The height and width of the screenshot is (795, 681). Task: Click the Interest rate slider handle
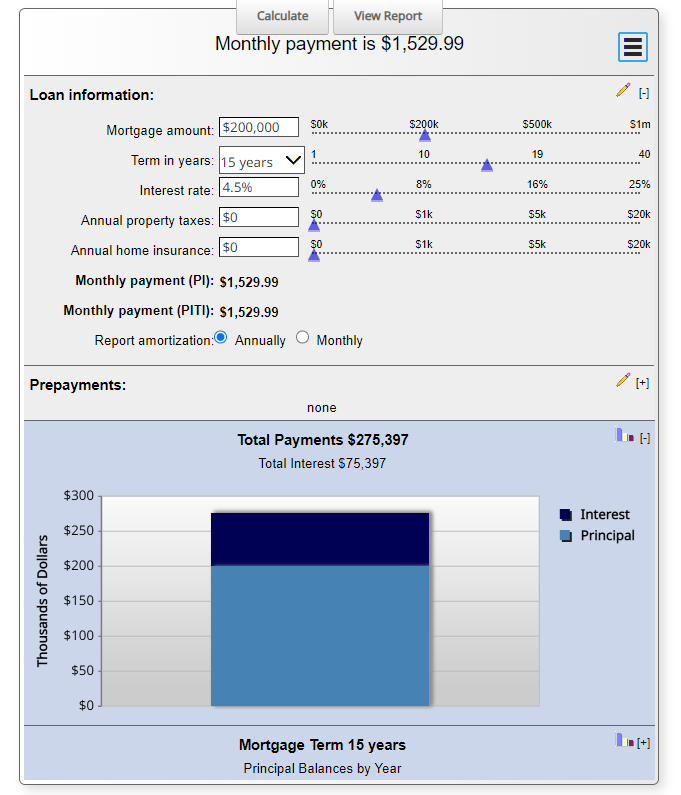[x=377, y=195]
